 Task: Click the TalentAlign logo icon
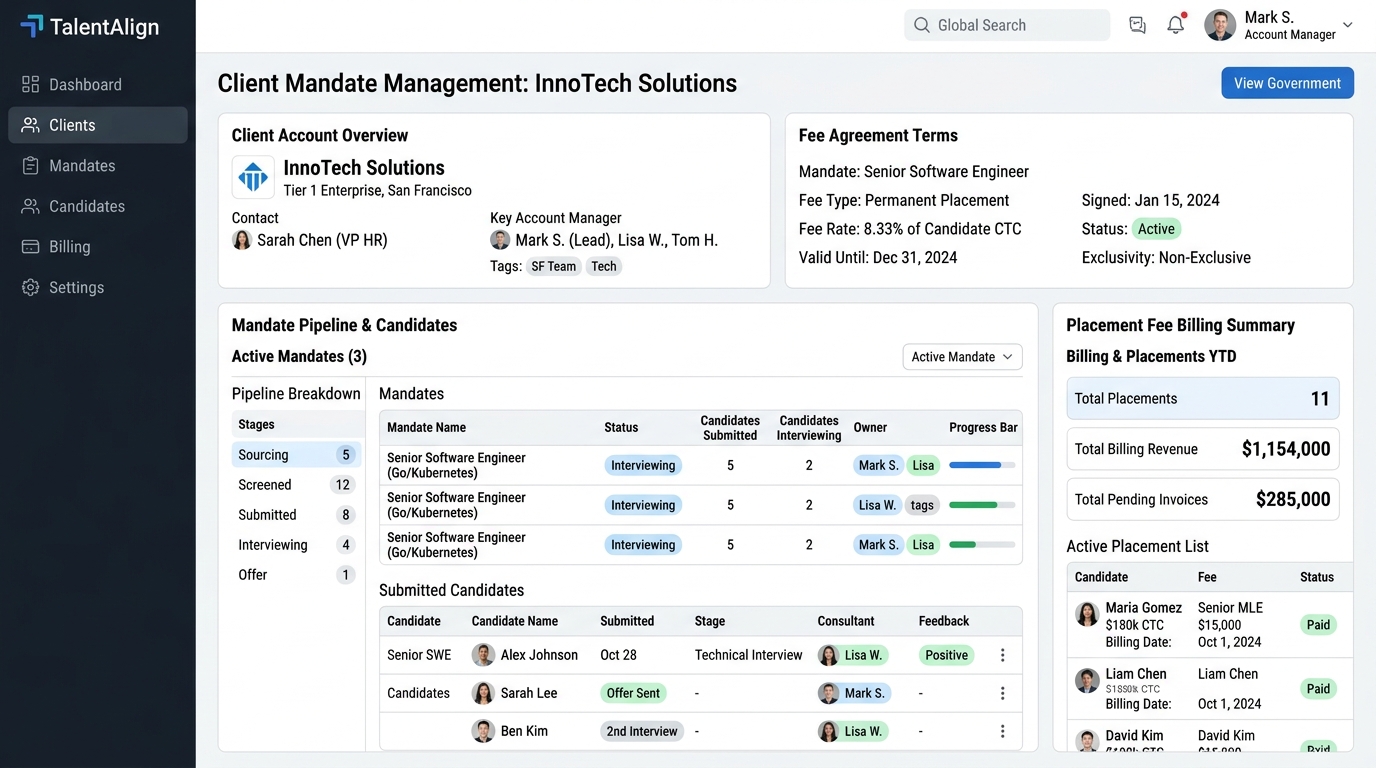click(31, 26)
